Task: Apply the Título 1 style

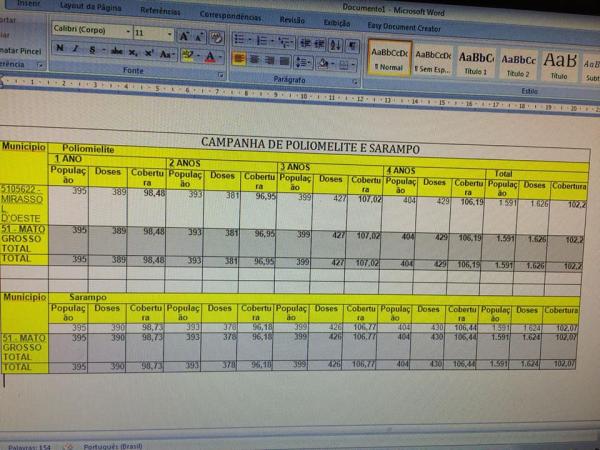Action: pos(475,61)
